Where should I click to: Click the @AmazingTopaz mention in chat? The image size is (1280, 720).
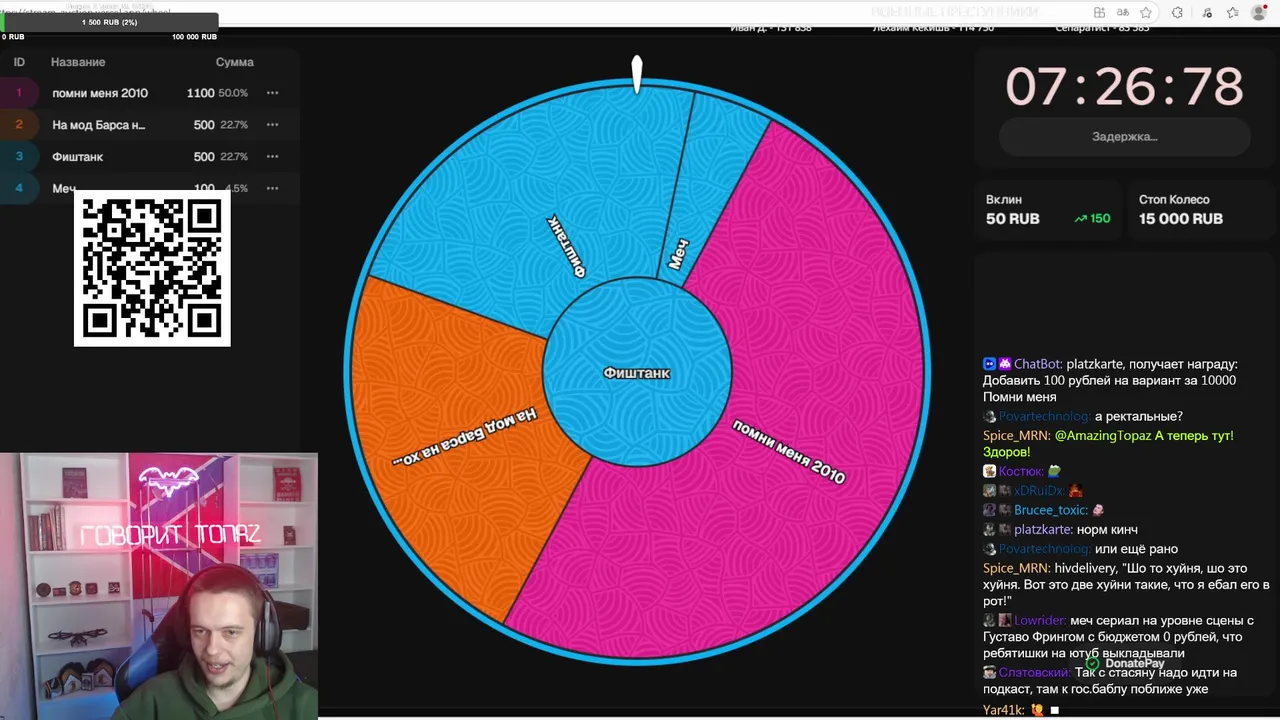click(x=1103, y=436)
